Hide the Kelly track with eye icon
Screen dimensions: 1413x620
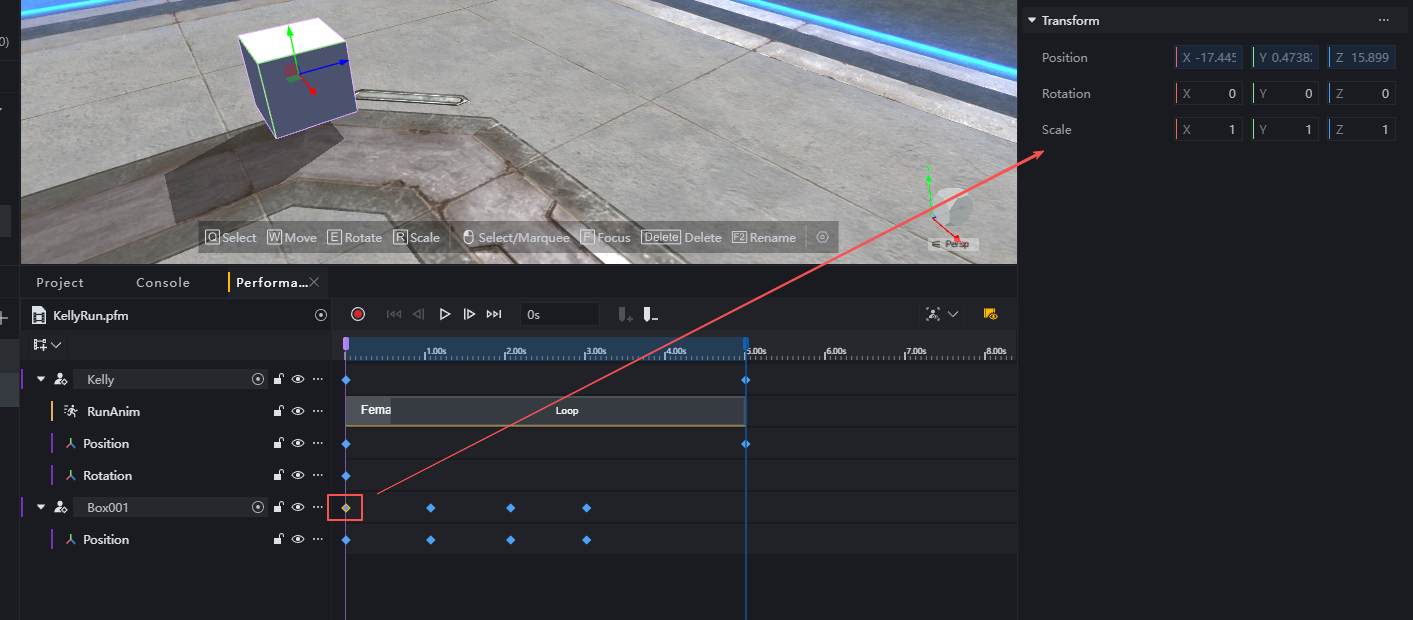coord(298,379)
